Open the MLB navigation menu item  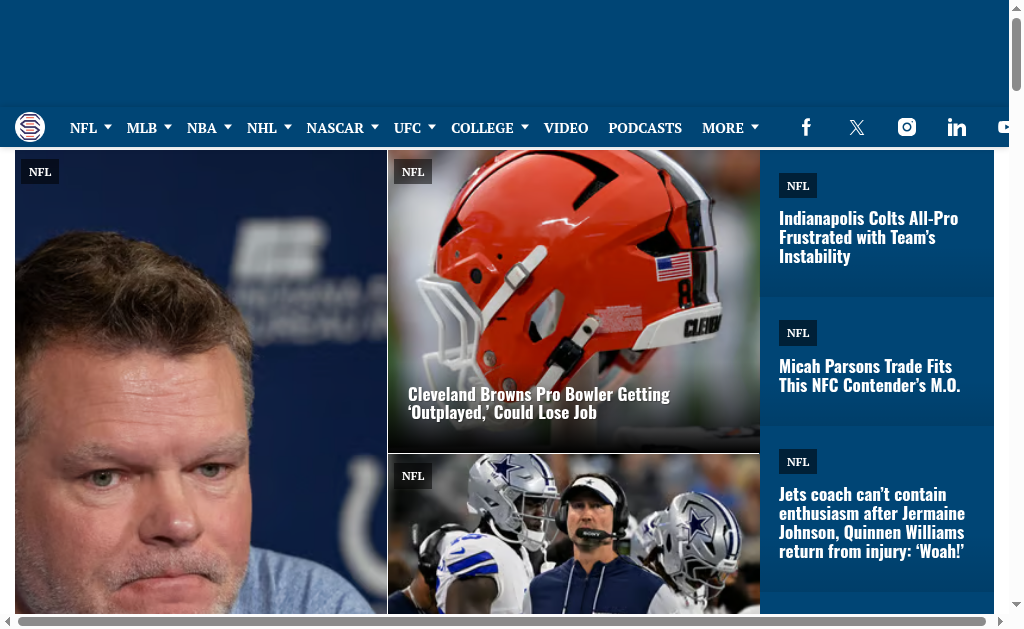coord(142,128)
